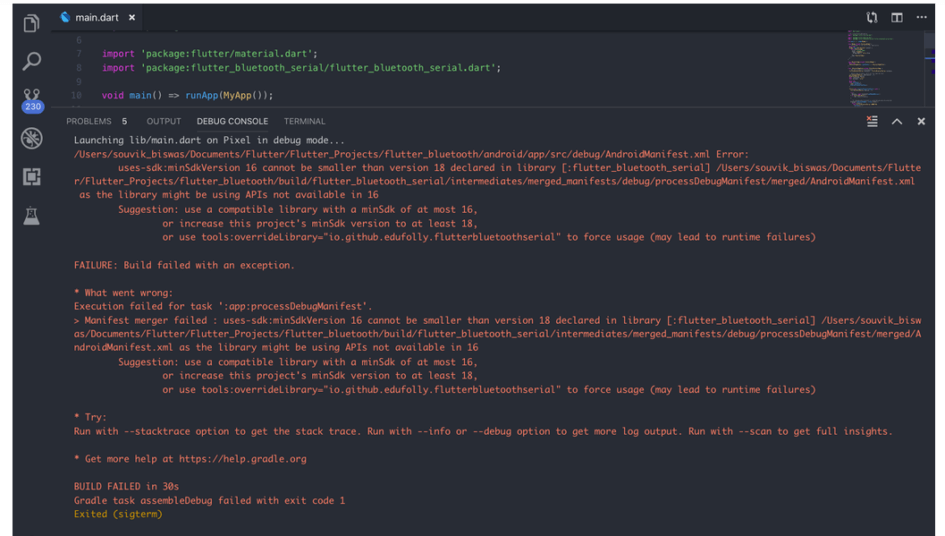Click the Open Changes icon in editor title
Screen dimensions: 945x536
tap(872, 17)
